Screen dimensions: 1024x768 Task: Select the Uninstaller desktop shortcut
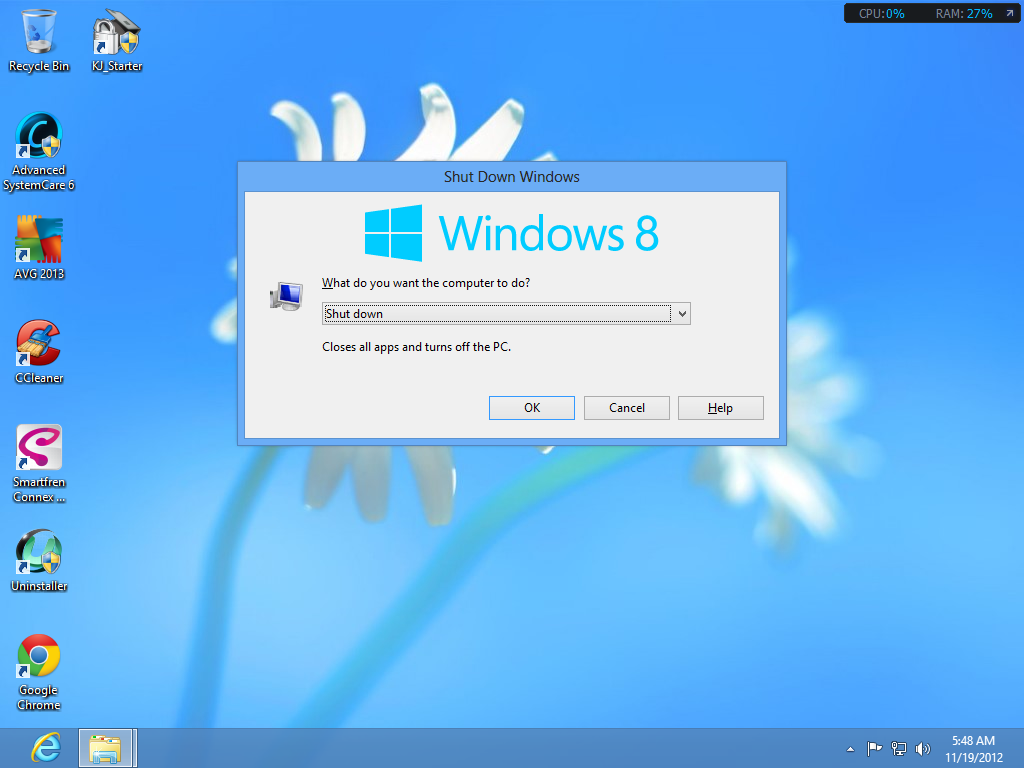pyautogui.click(x=39, y=560)
